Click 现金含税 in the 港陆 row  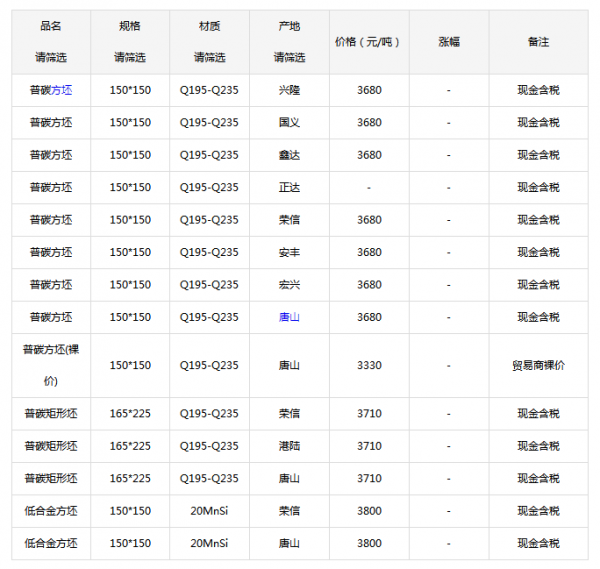(x=538, y=446)
